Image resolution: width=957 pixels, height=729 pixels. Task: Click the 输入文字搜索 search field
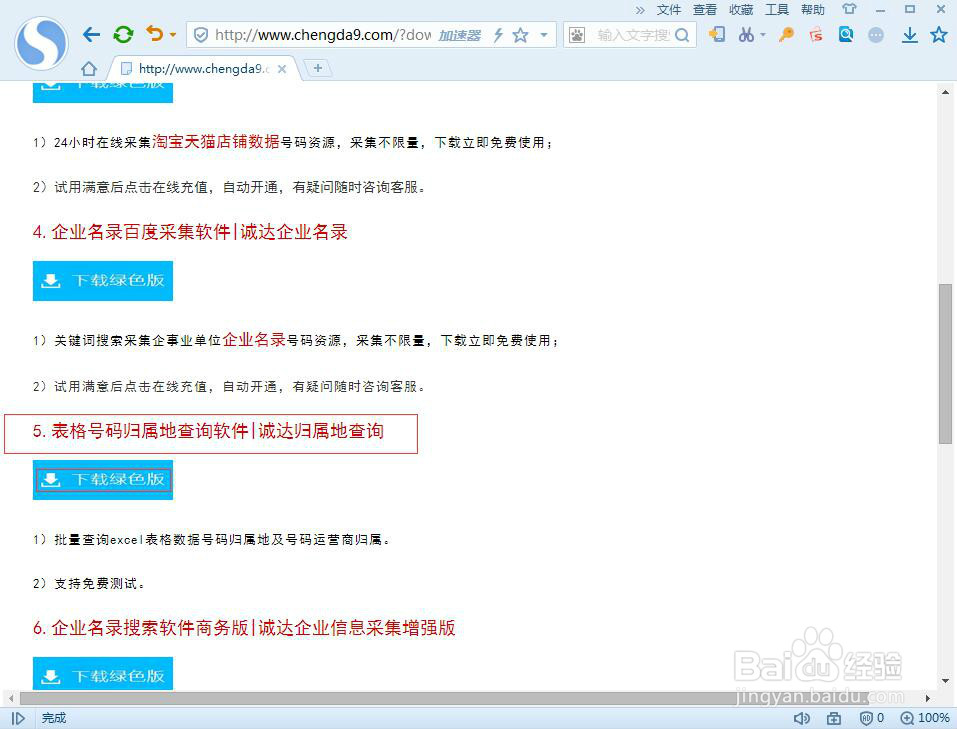tap(633, 35)
